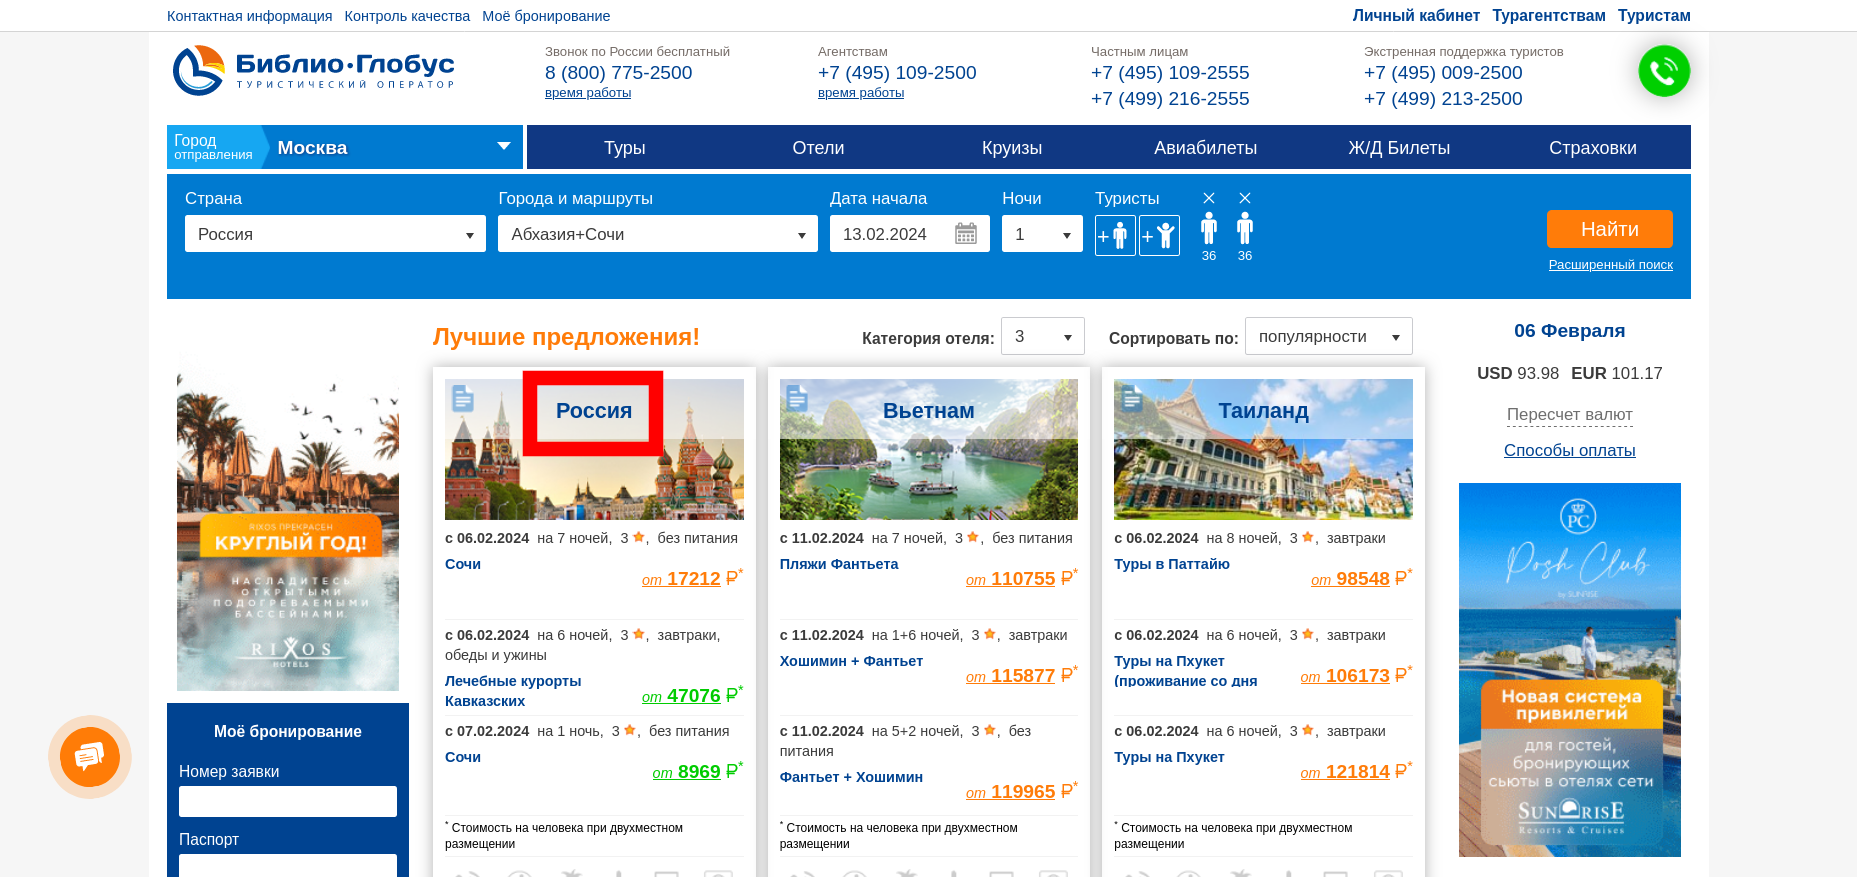Click the Библио-Глобус logo

pos(313,71)
